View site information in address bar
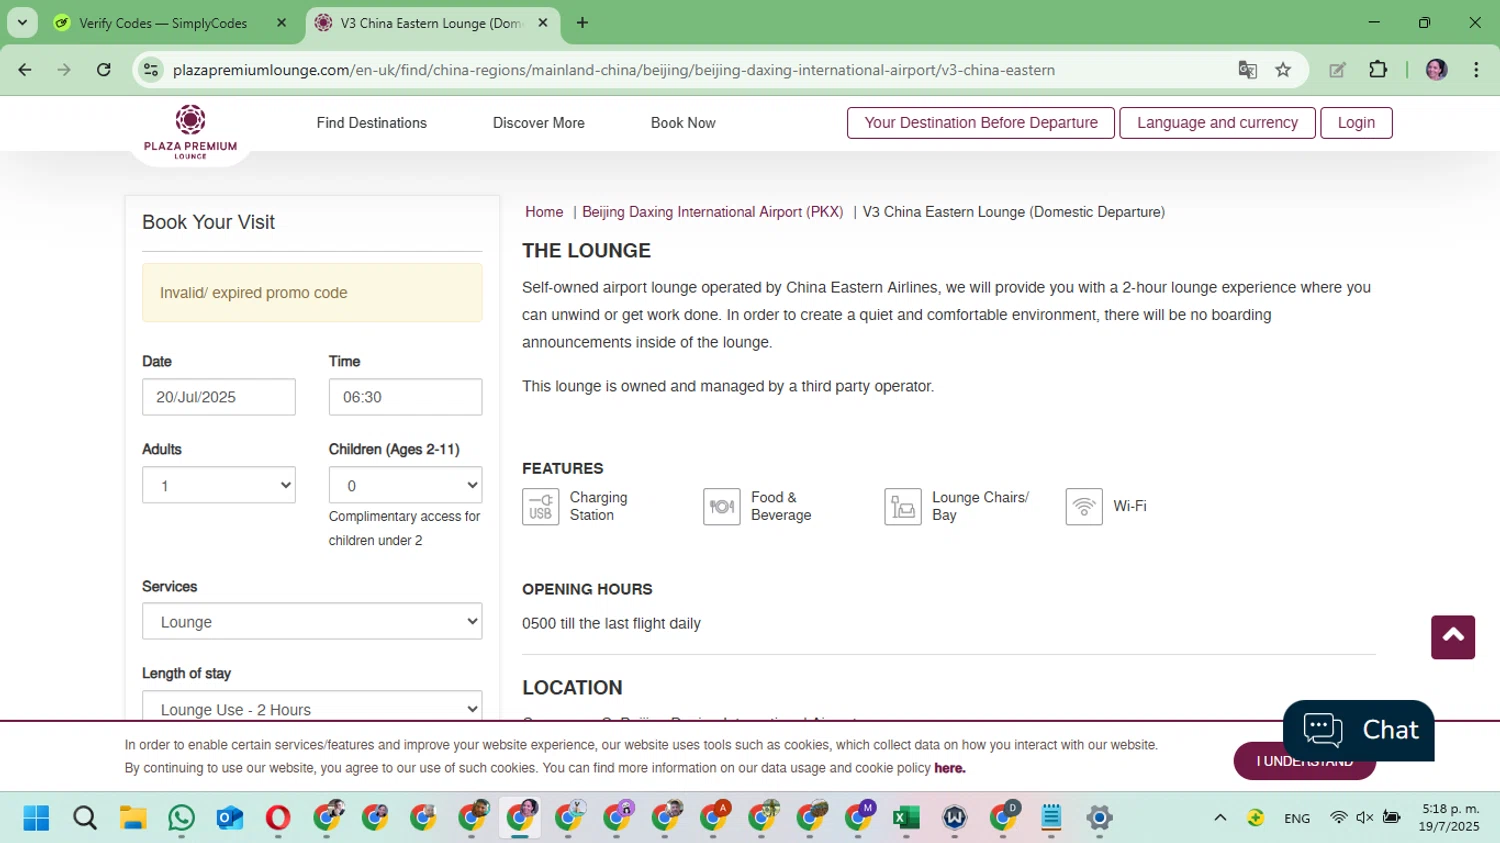The height and width of the screenshot is (843, 1500). click(151, 70)
